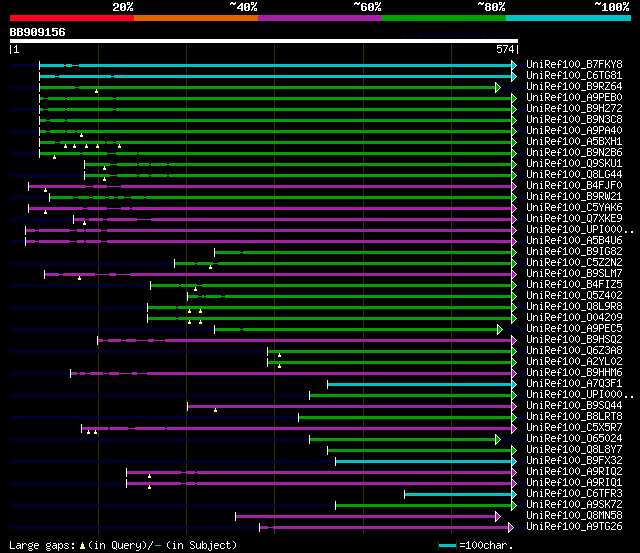The height and width of the screenshot is (553, 640).
Task: Click the UniRef100_Q8L8Y7 label
Action: coord(574,450)
